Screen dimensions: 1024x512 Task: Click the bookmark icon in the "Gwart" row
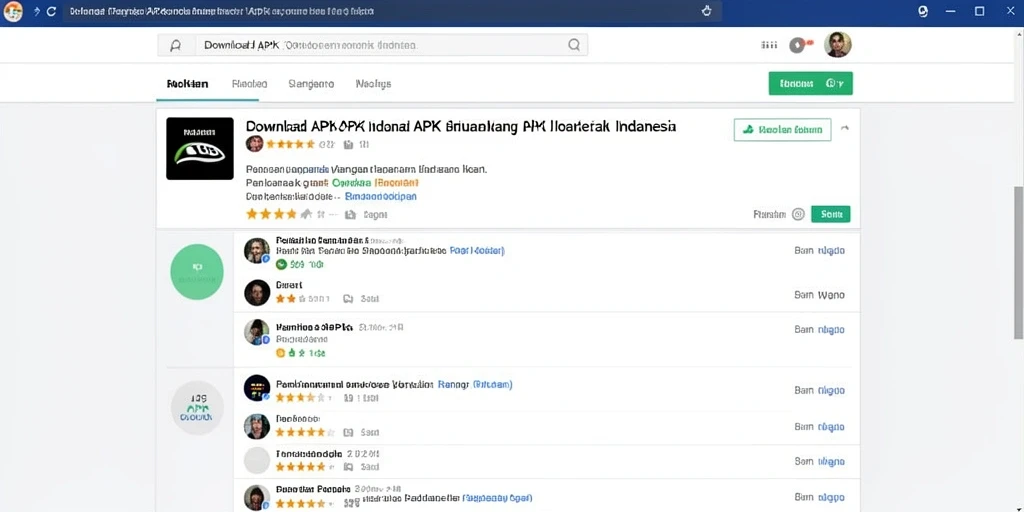348,299
